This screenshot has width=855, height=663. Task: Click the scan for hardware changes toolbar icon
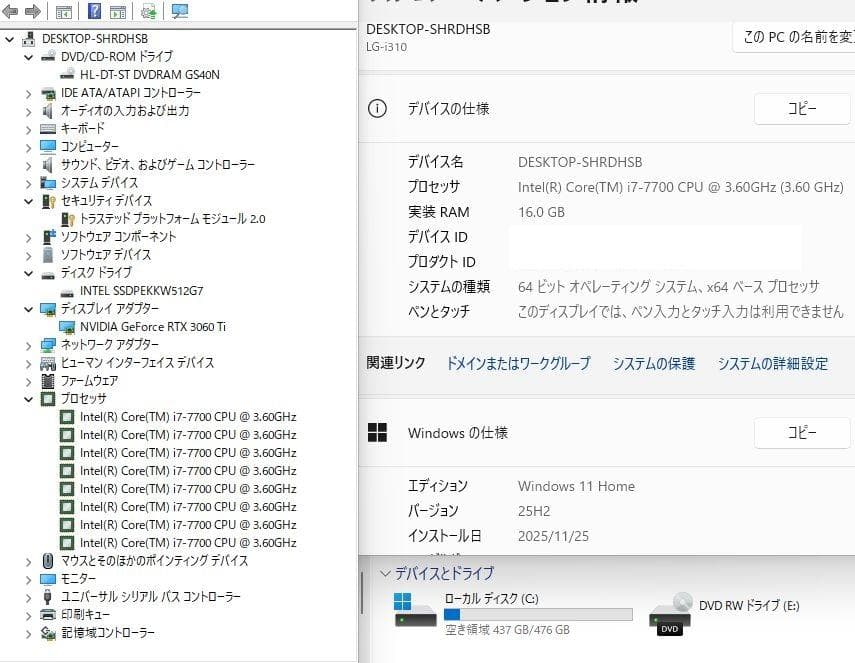tap(180, 12)
